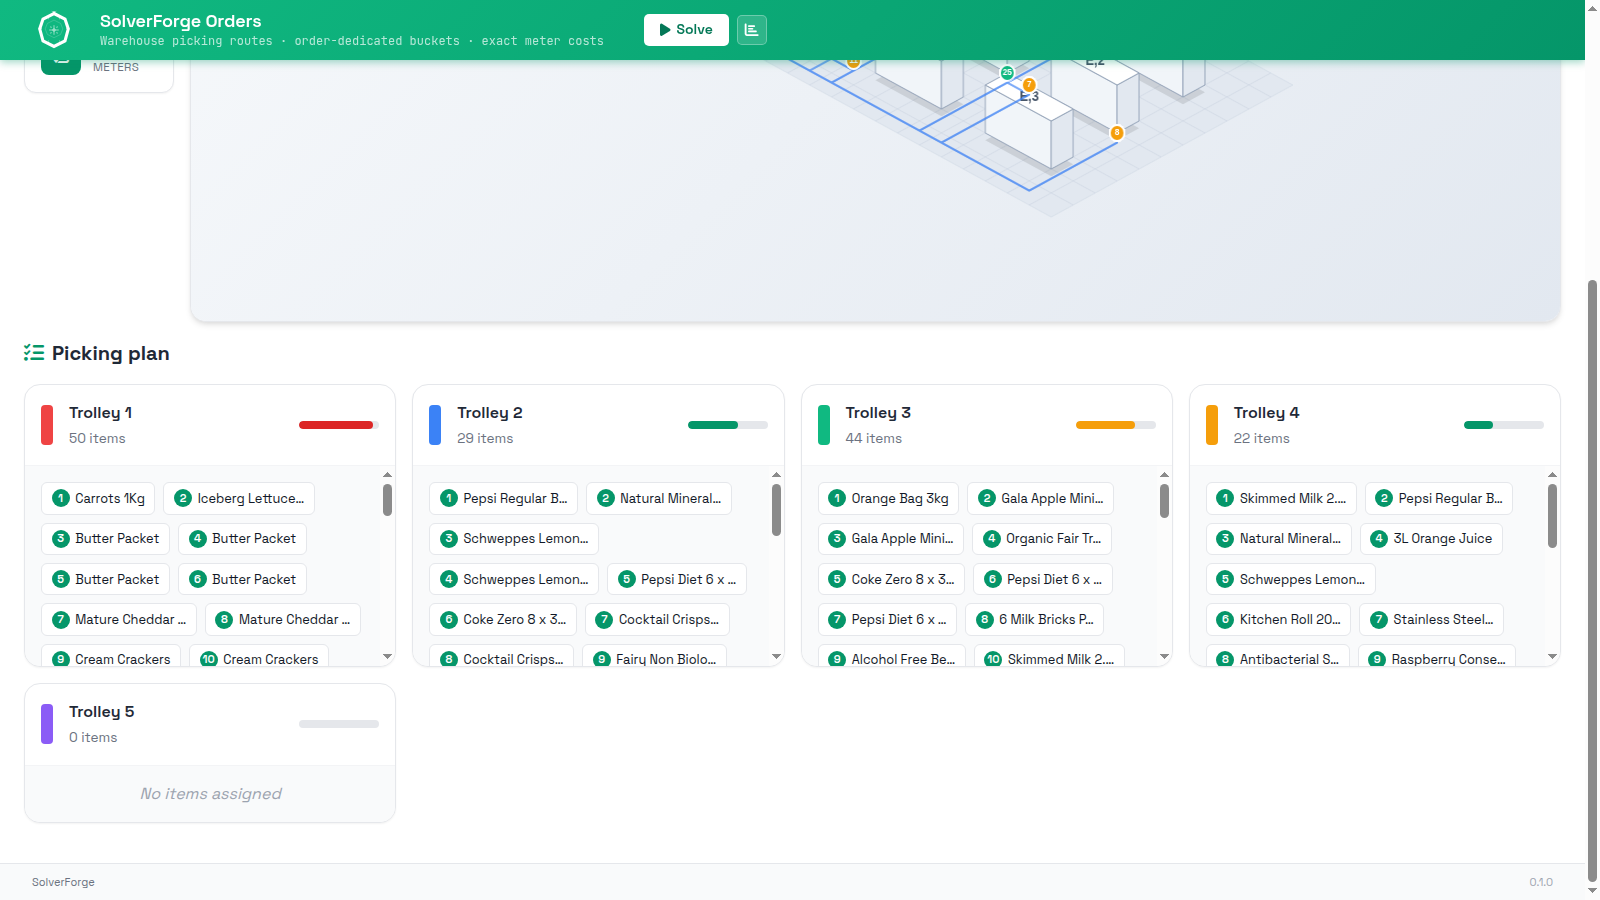
Task: Click Trolley 1 list scroll down arrow
Action: pyautogui.click(x=387, y=657)
